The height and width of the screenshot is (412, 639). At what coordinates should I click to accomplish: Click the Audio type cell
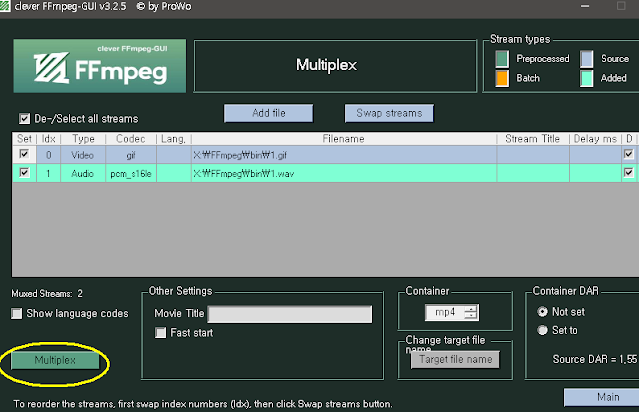[x=83, y=173]
